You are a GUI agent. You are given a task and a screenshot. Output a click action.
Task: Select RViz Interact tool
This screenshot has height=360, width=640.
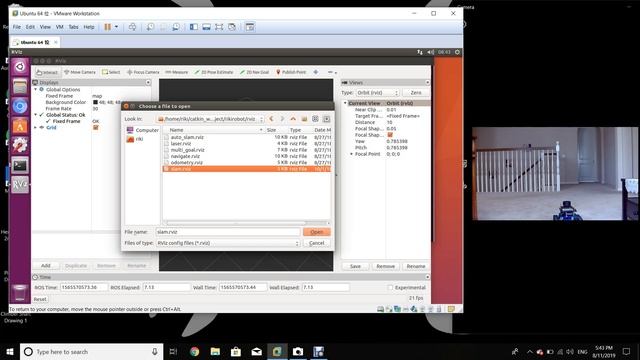(x=47, y=72)
